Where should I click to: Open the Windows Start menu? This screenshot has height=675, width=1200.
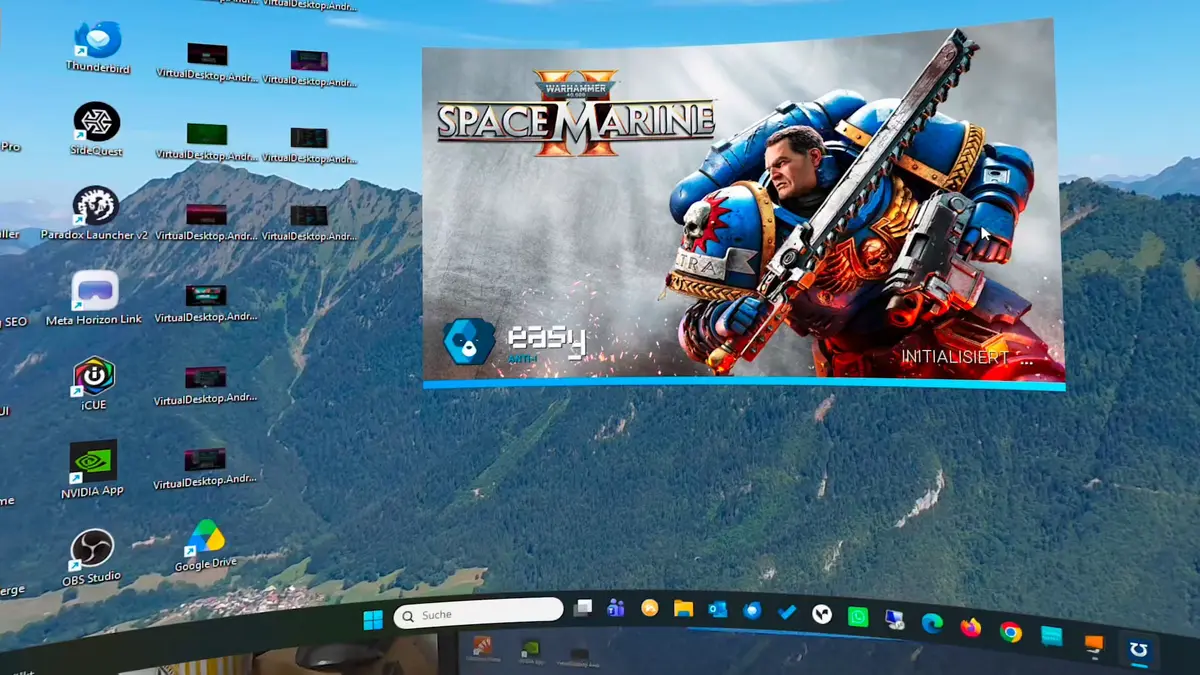[373, 620]
